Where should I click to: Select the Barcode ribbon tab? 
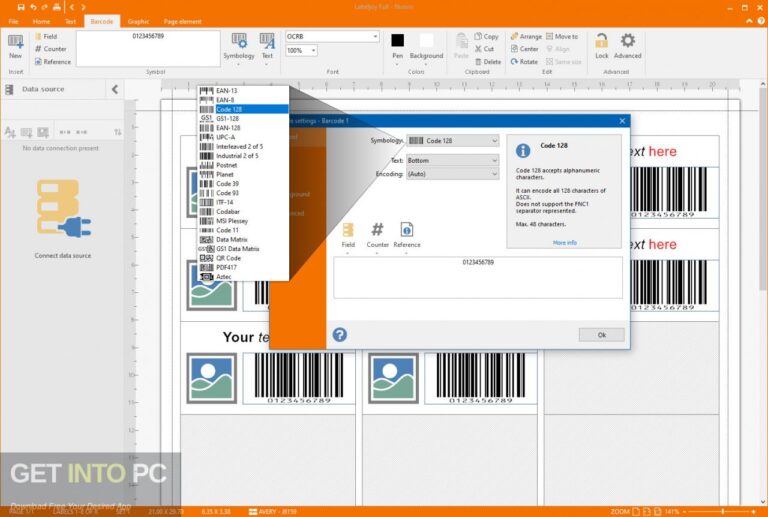[102, 22]
